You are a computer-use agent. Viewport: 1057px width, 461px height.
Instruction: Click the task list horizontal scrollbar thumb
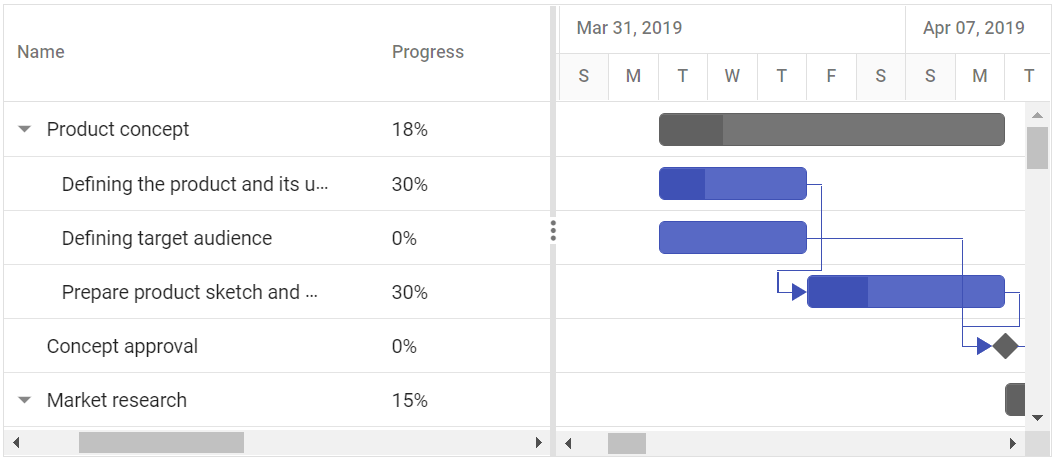click(x=161, y=443)
